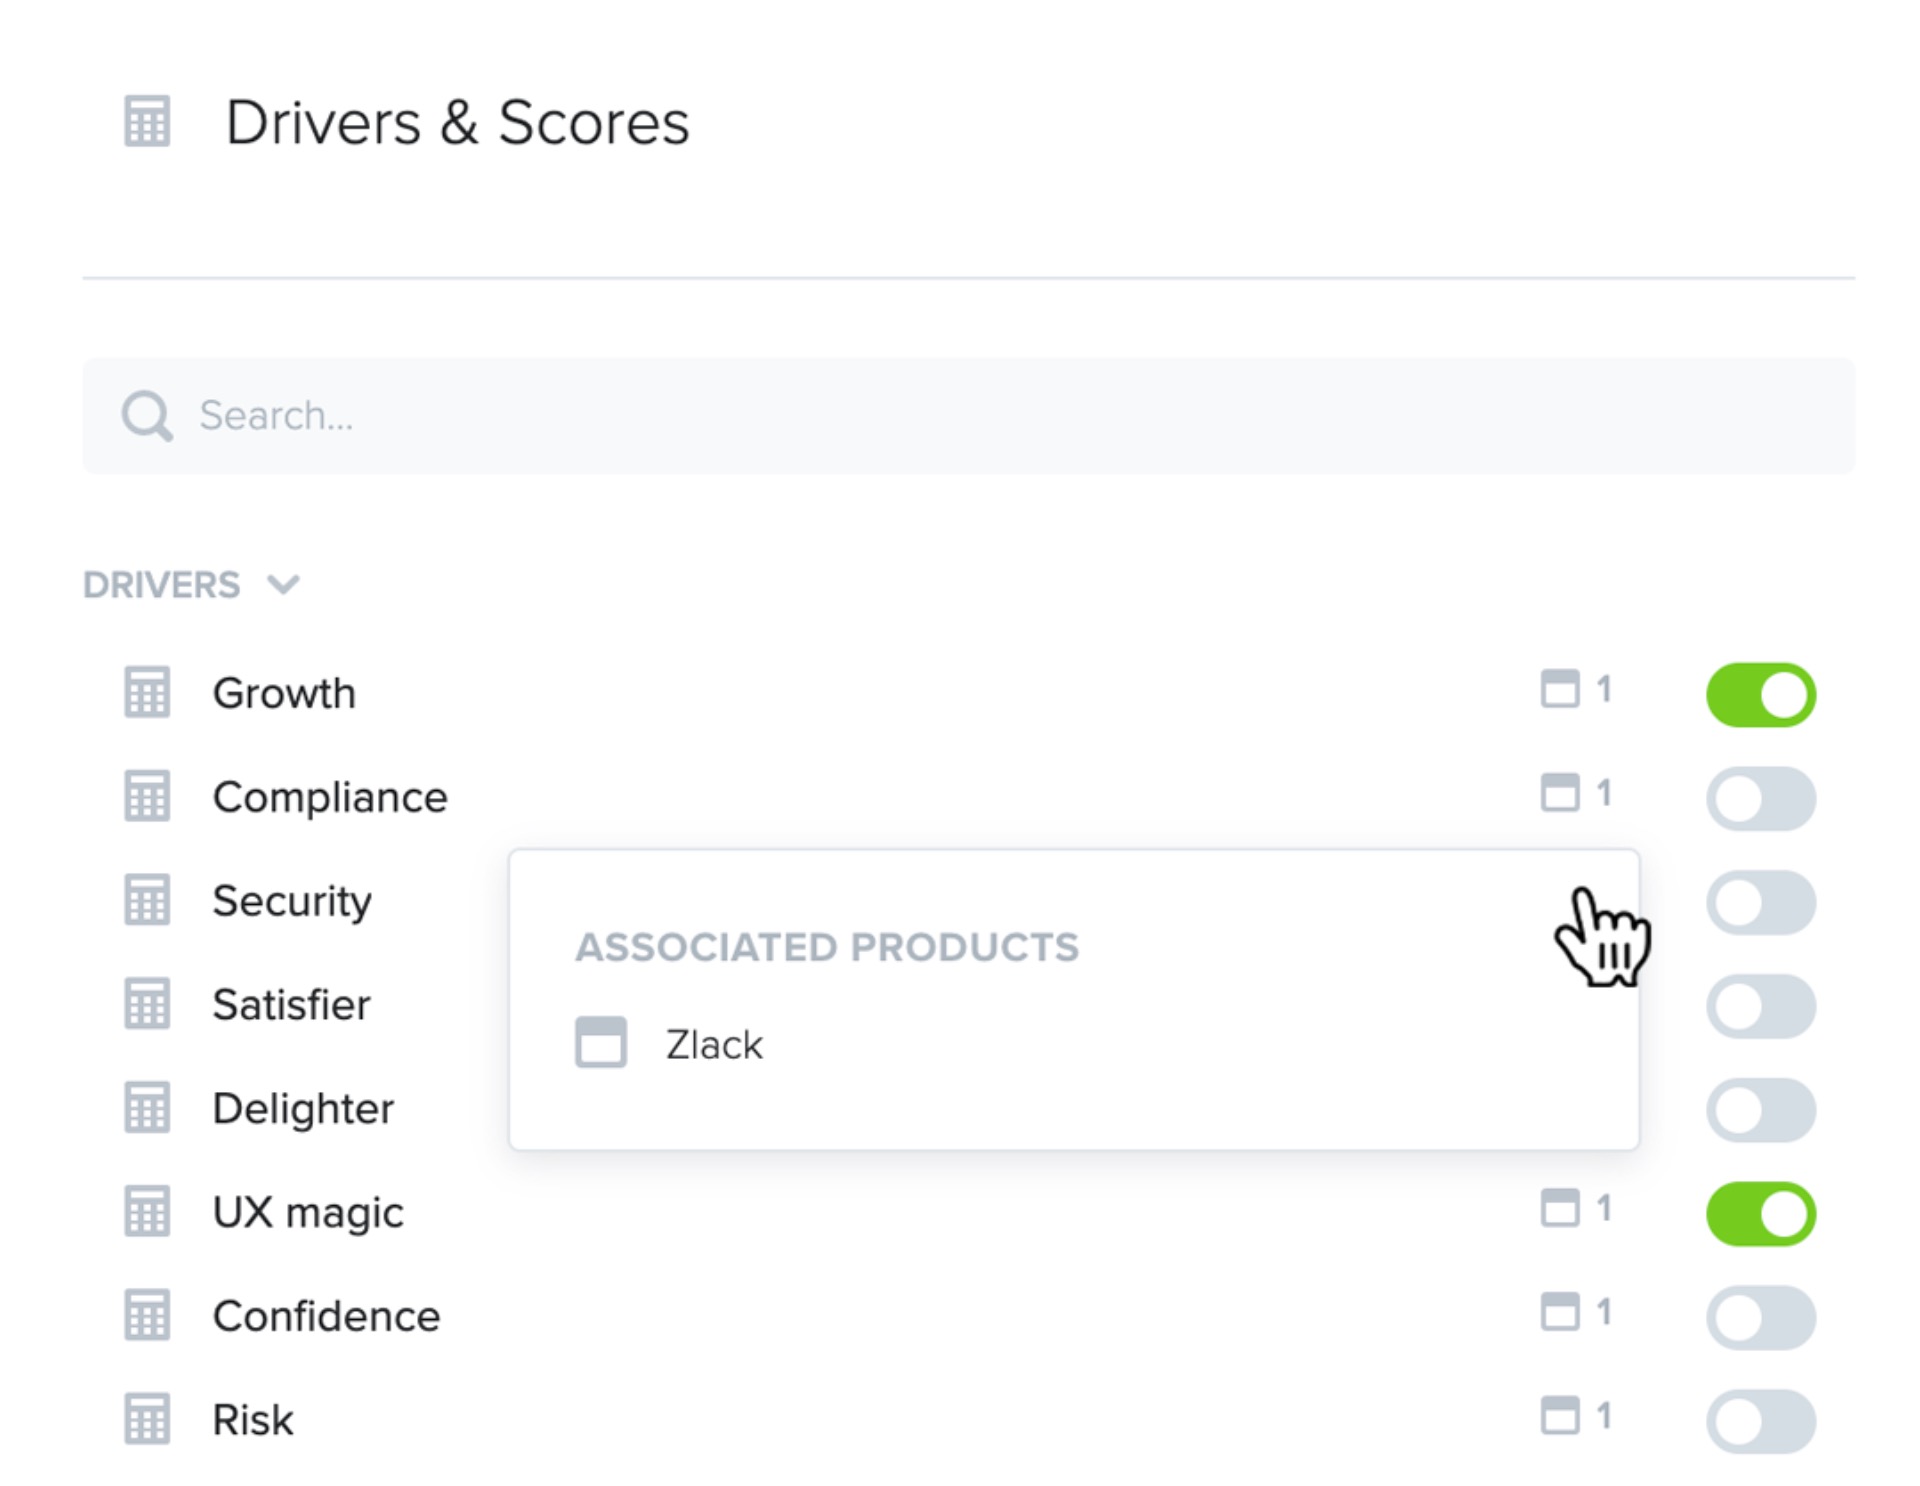
Task: Enable the Satisfier driver toggle
Action: coord(1761,1007)
